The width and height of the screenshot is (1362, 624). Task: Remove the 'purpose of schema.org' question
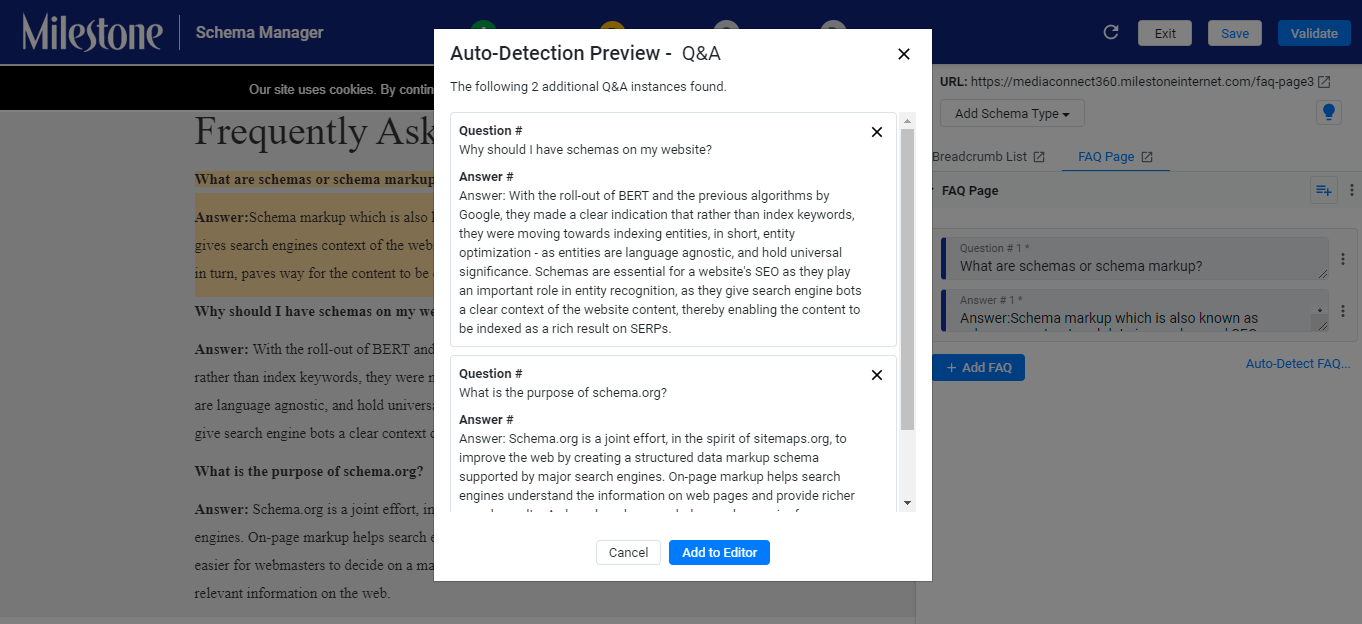tap(877, 375)
